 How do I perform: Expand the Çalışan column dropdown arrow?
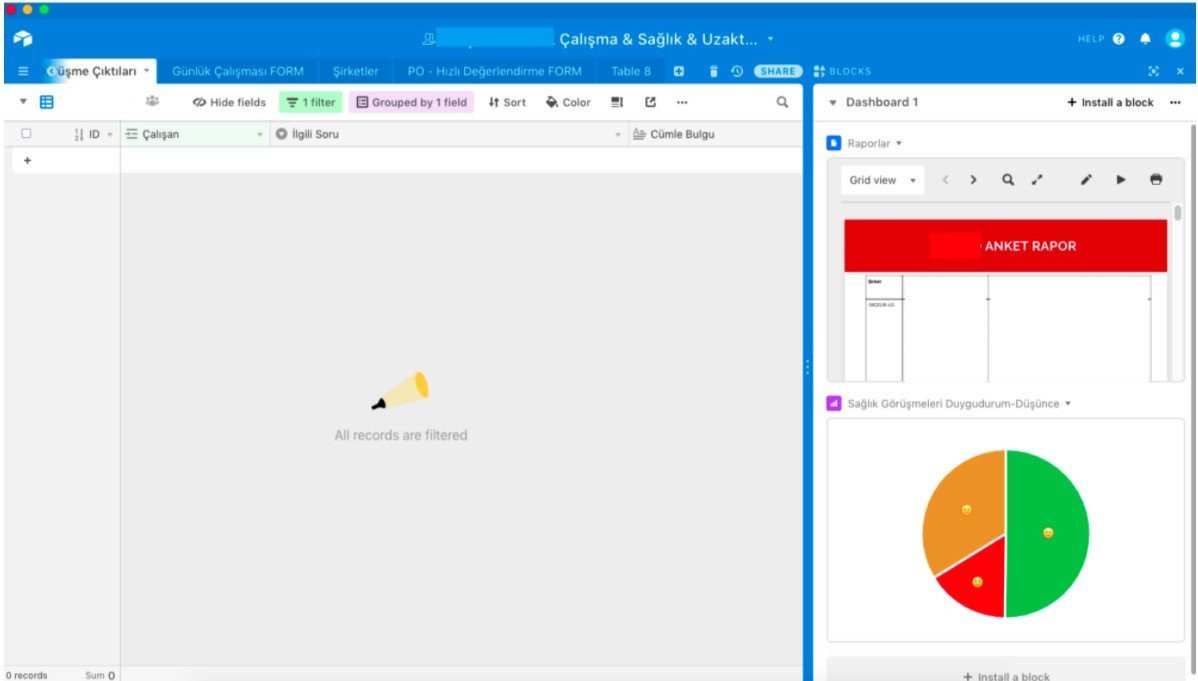click(x=260, y=134)
